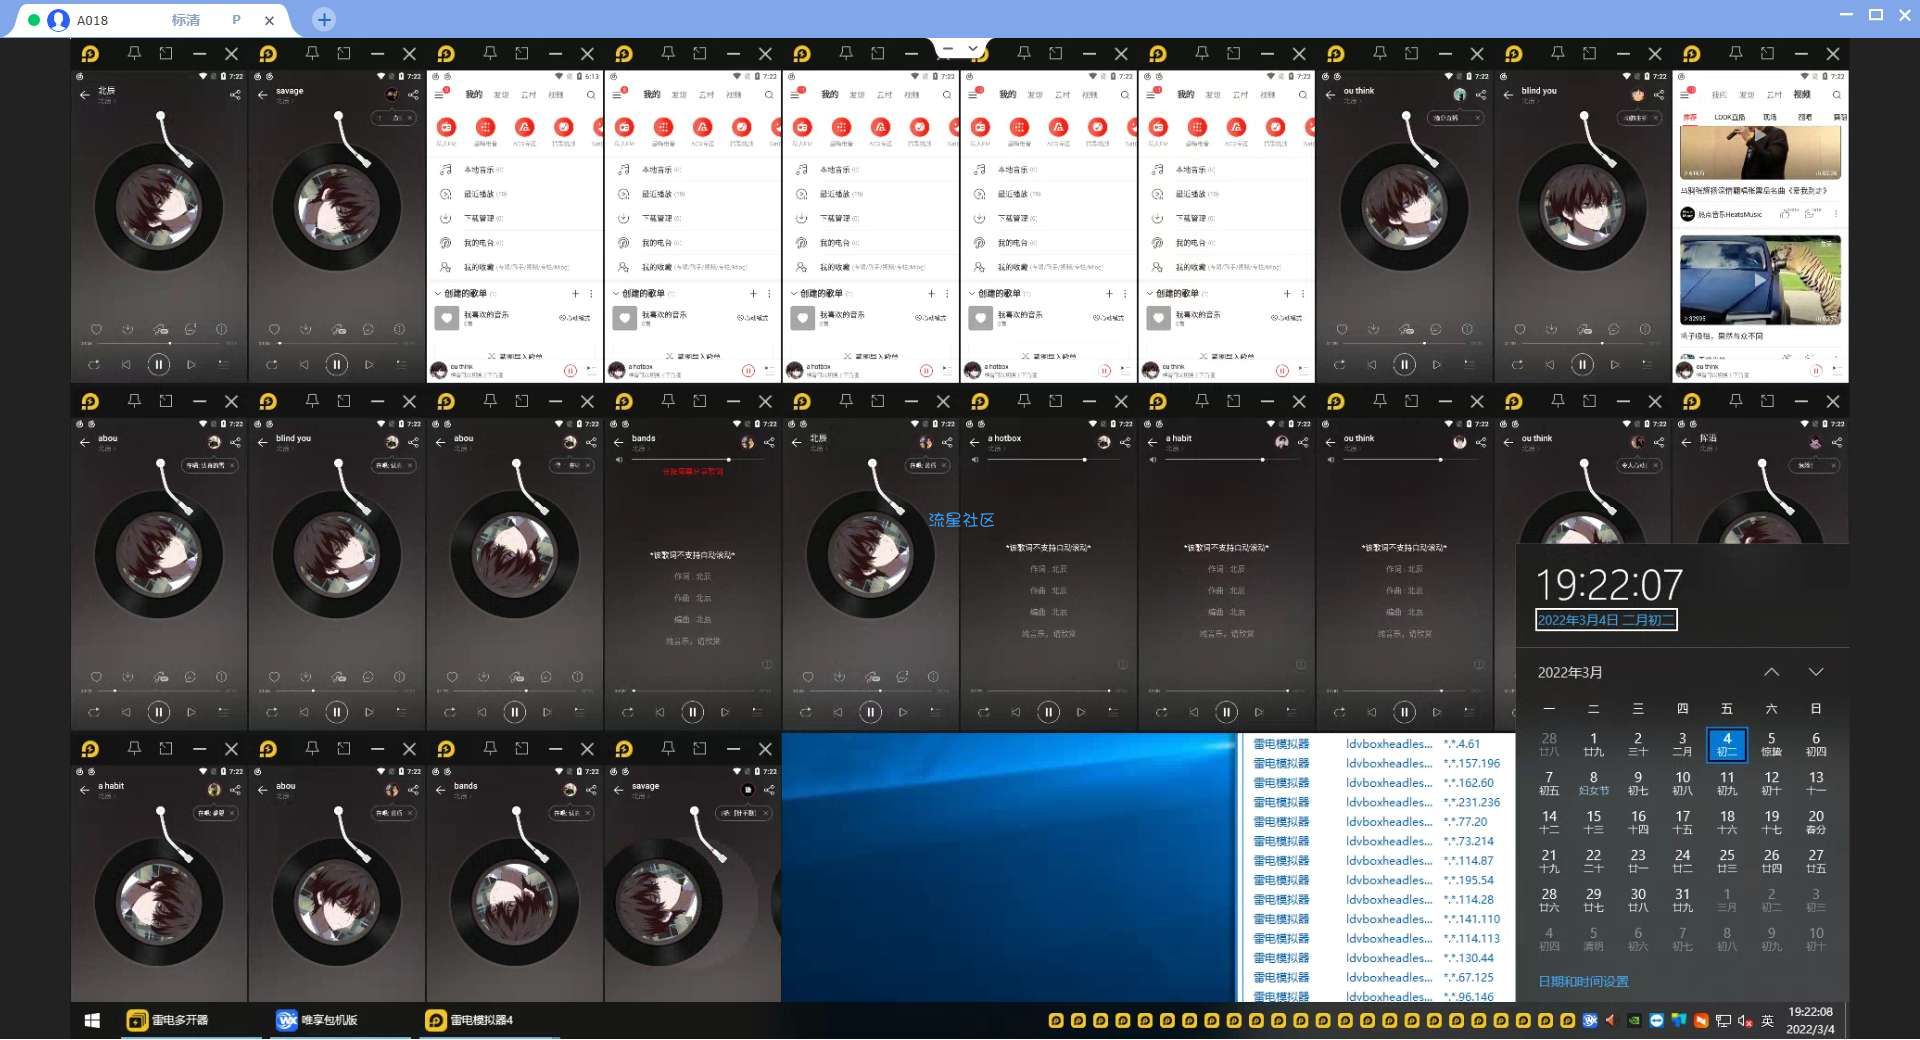Select the 现场 sub-tab in the video window
The height and width of the screenshot is (1040, 1920).
click(x=1770, y=117)
